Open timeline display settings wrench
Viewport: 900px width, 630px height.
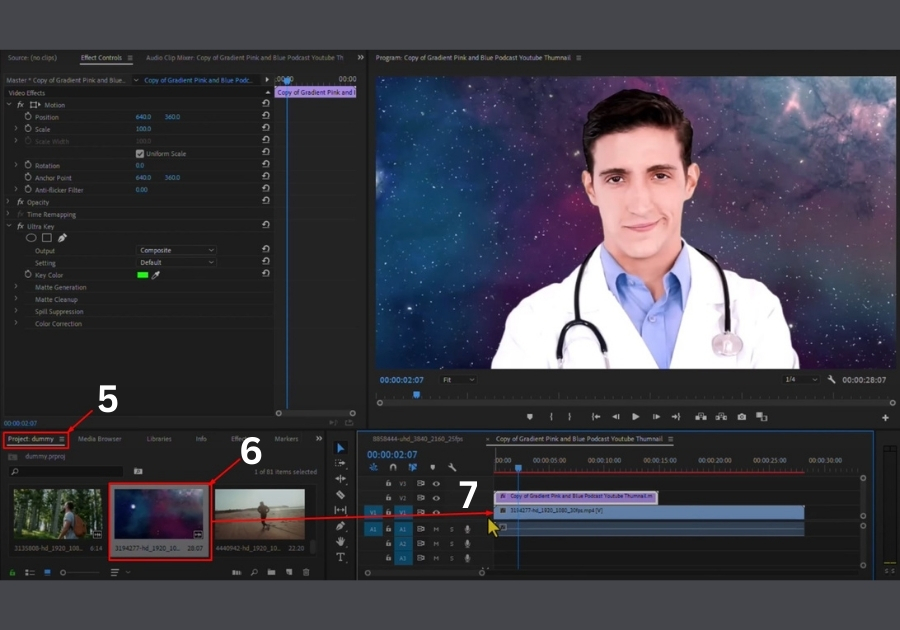(x=452, y=467)
